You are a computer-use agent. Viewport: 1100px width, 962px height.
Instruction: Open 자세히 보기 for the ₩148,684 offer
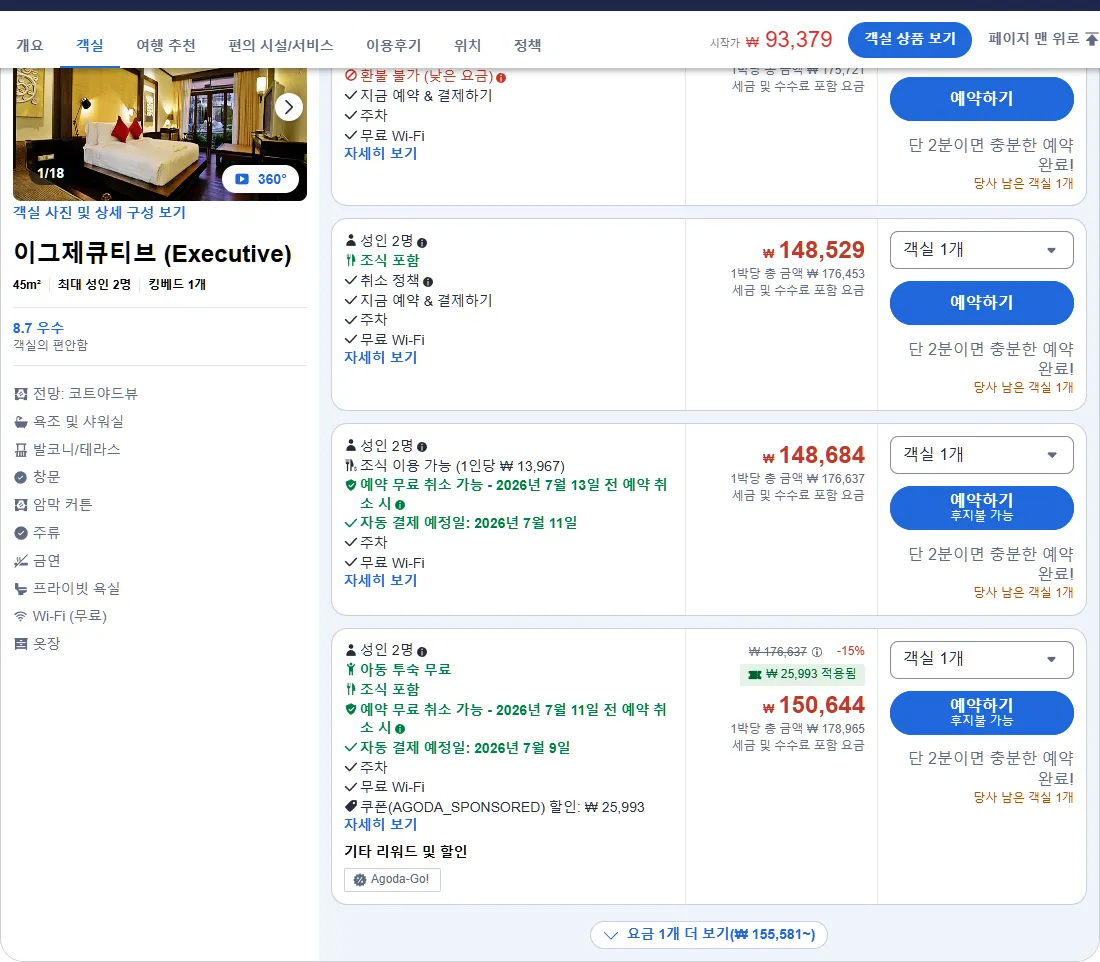380,580
